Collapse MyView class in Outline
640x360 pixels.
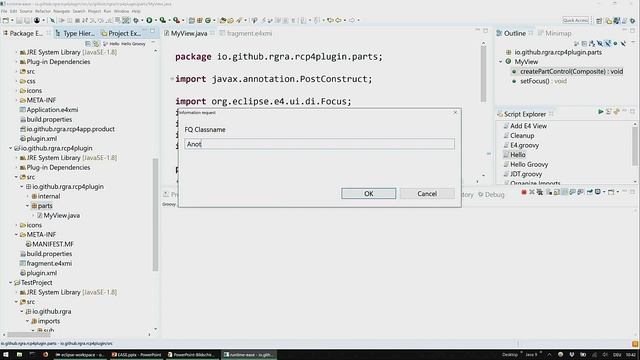[x=501, y=62]
